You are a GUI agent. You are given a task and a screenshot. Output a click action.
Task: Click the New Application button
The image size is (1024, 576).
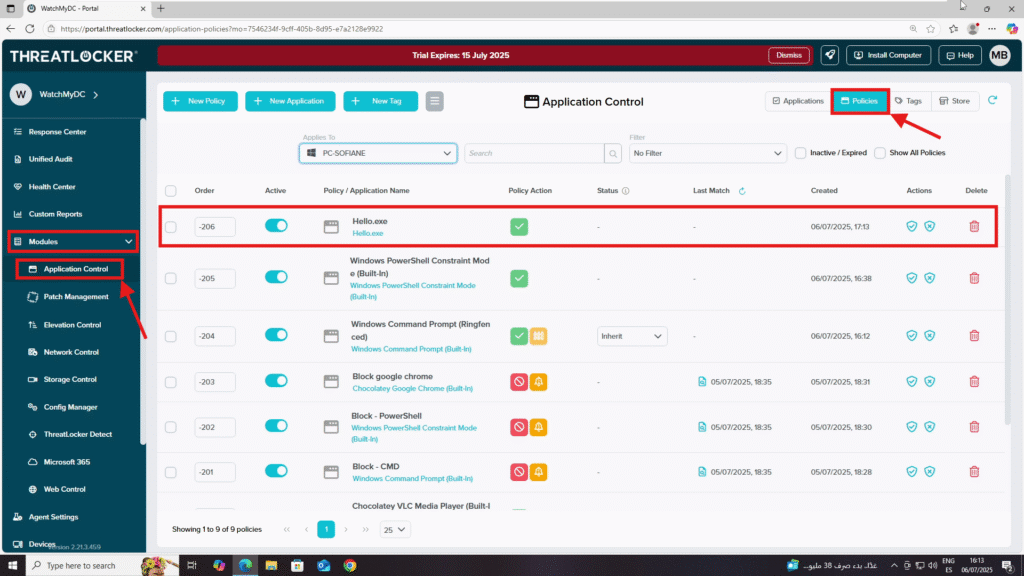[x=290, y=101]
